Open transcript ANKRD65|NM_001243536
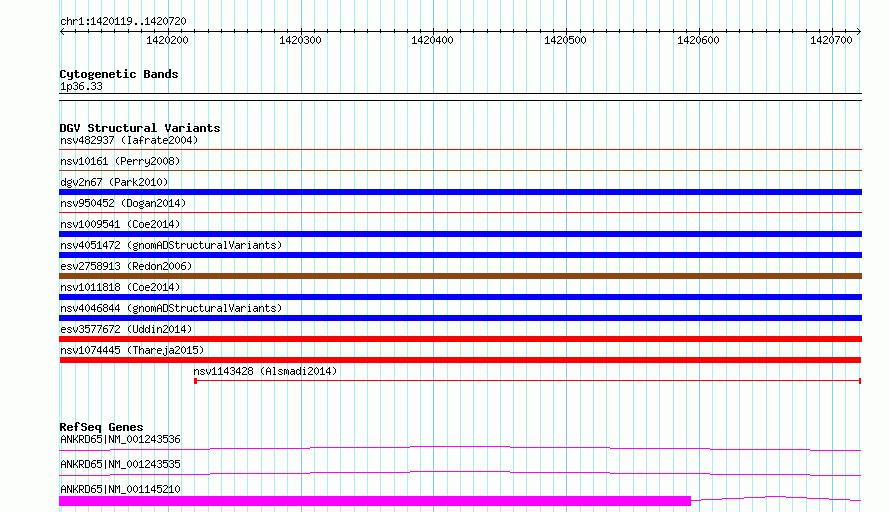The width and height of the screenshot is (890, 512). (120, 439)
